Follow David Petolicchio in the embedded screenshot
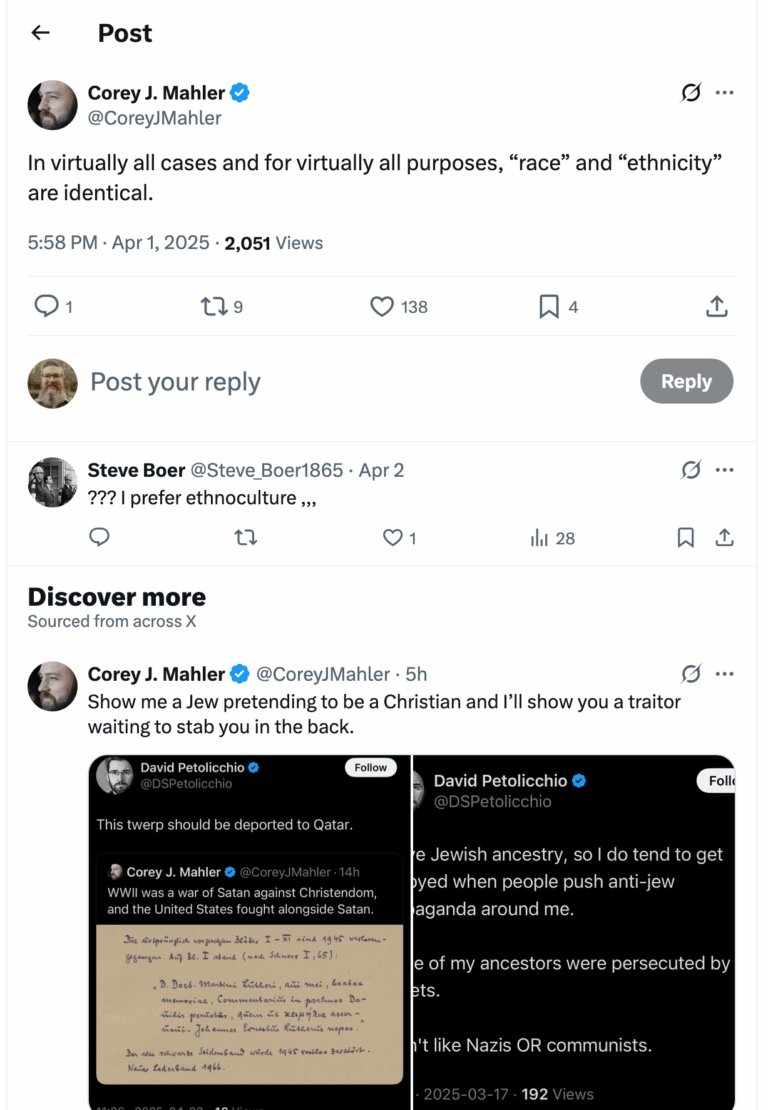768x1110 pixels. click(x=370, y=767)
